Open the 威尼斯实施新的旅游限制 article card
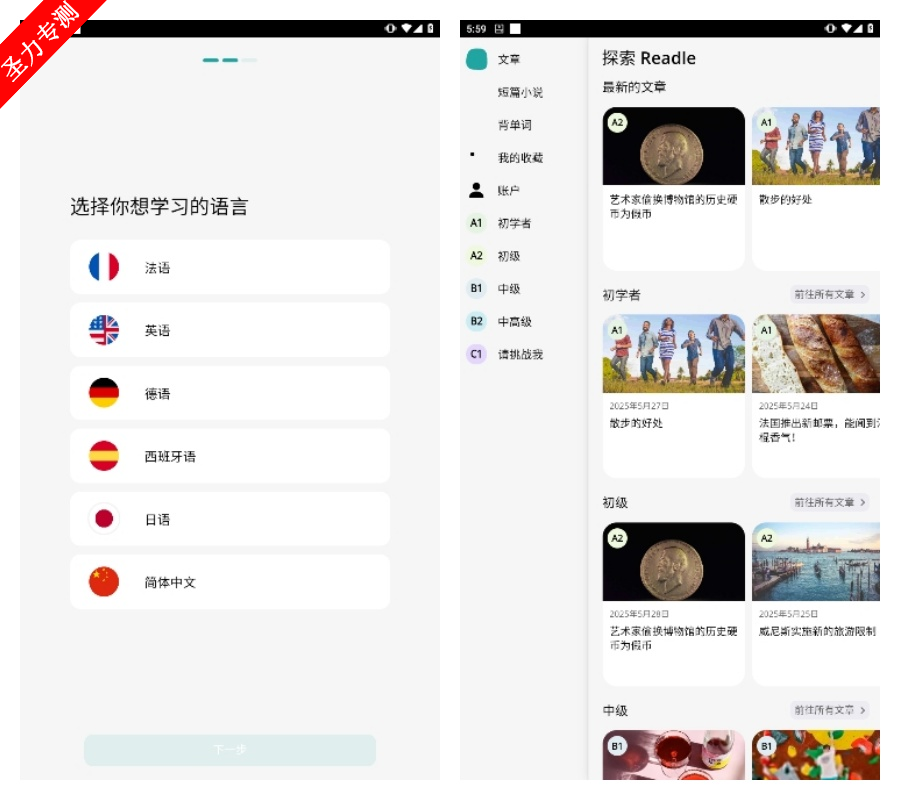The height and width of the screenshot is (800, 900). point(816,604)
